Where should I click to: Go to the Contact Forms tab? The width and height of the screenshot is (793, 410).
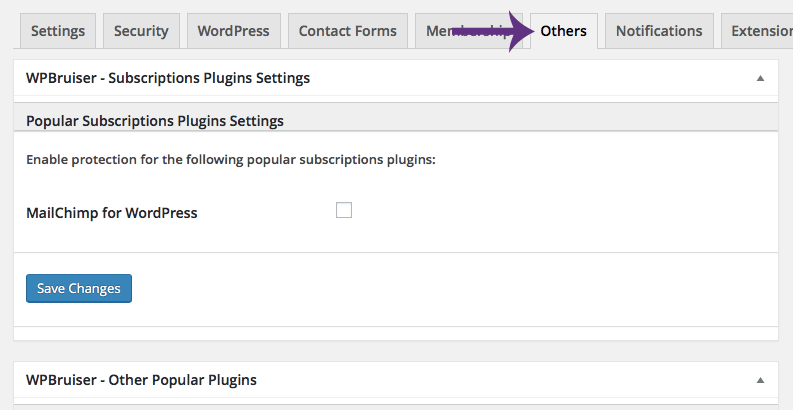click(347, 31)
